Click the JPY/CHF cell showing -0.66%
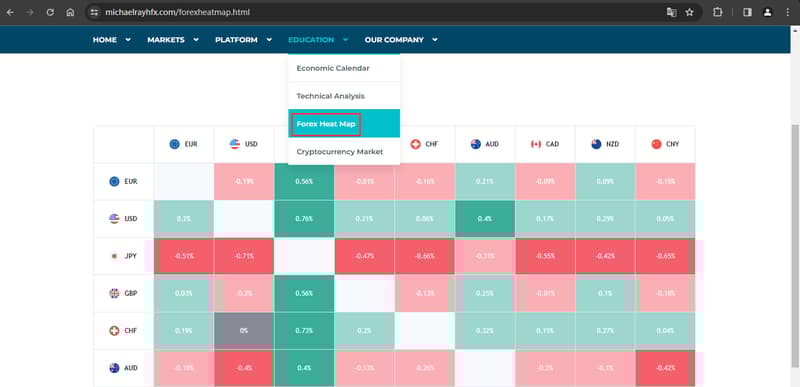This screenshot has width=800, height=387. 424,256
